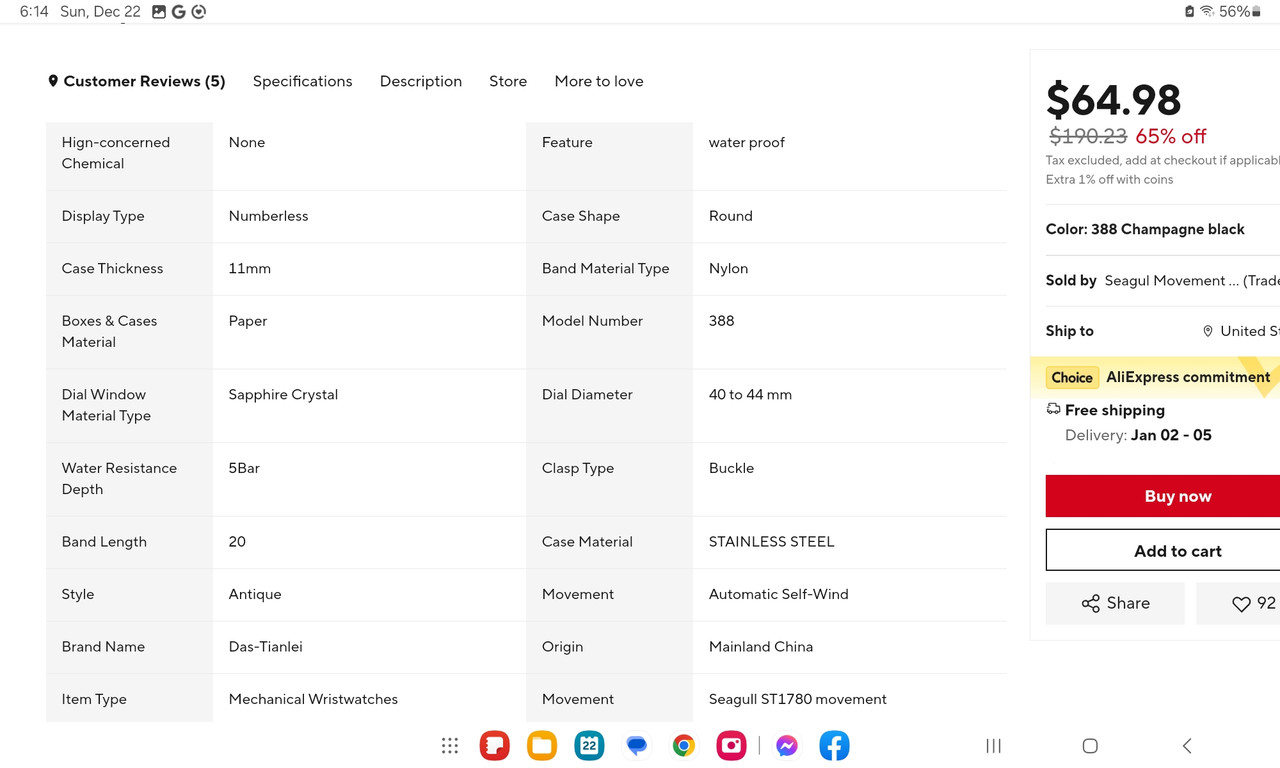Open the Description tab

(421, 81)
